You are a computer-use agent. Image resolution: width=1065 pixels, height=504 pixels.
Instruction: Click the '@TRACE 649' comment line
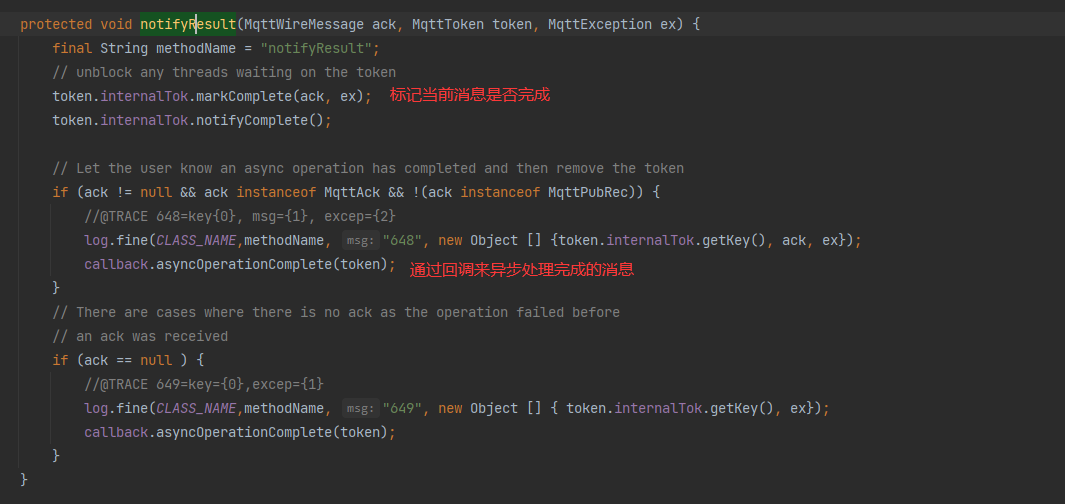[204, 384]
